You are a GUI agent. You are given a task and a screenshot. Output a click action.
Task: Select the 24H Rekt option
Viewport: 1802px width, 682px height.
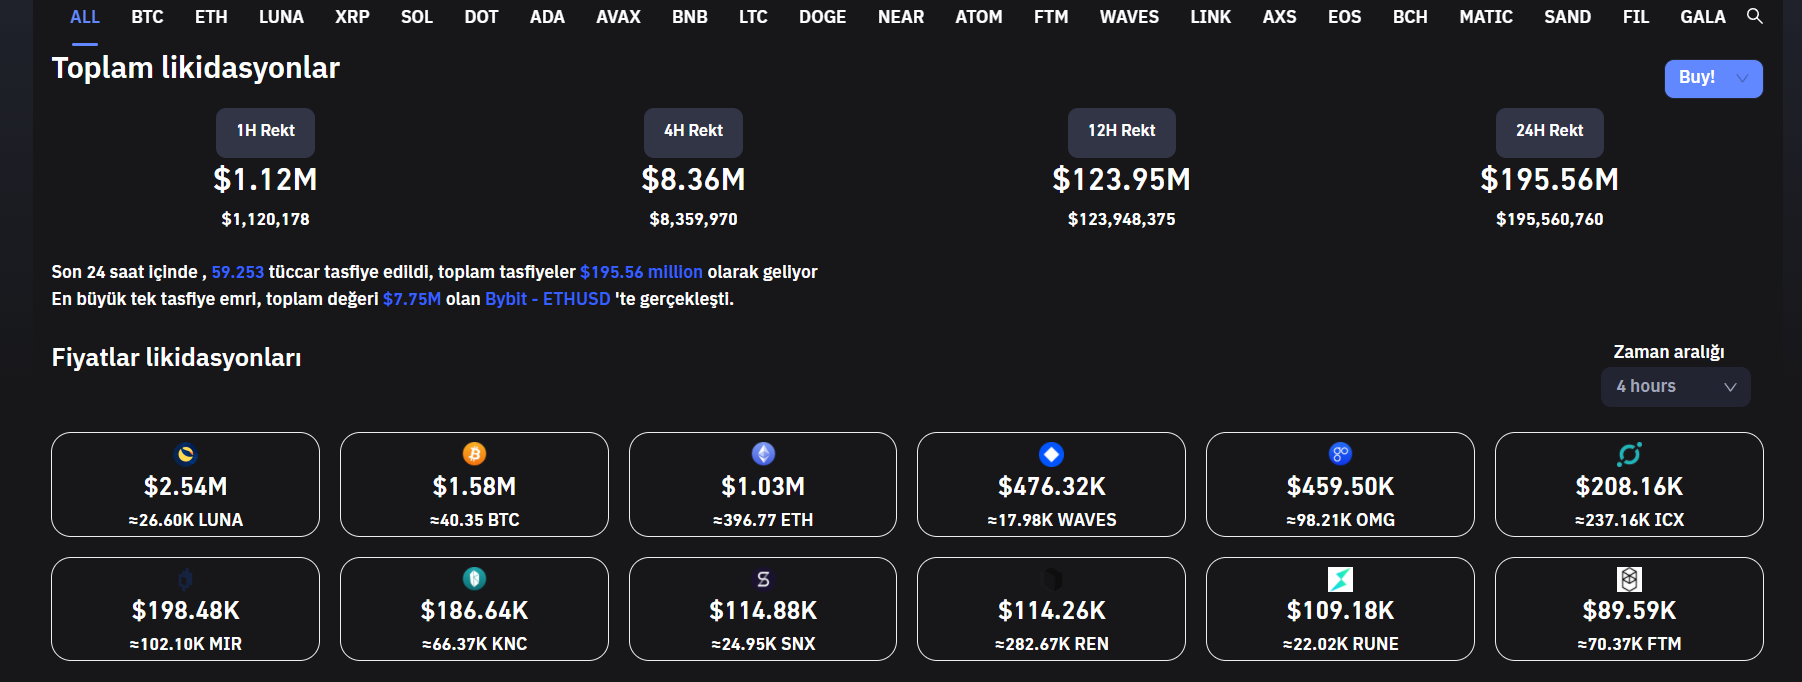tap(1549, 131)
